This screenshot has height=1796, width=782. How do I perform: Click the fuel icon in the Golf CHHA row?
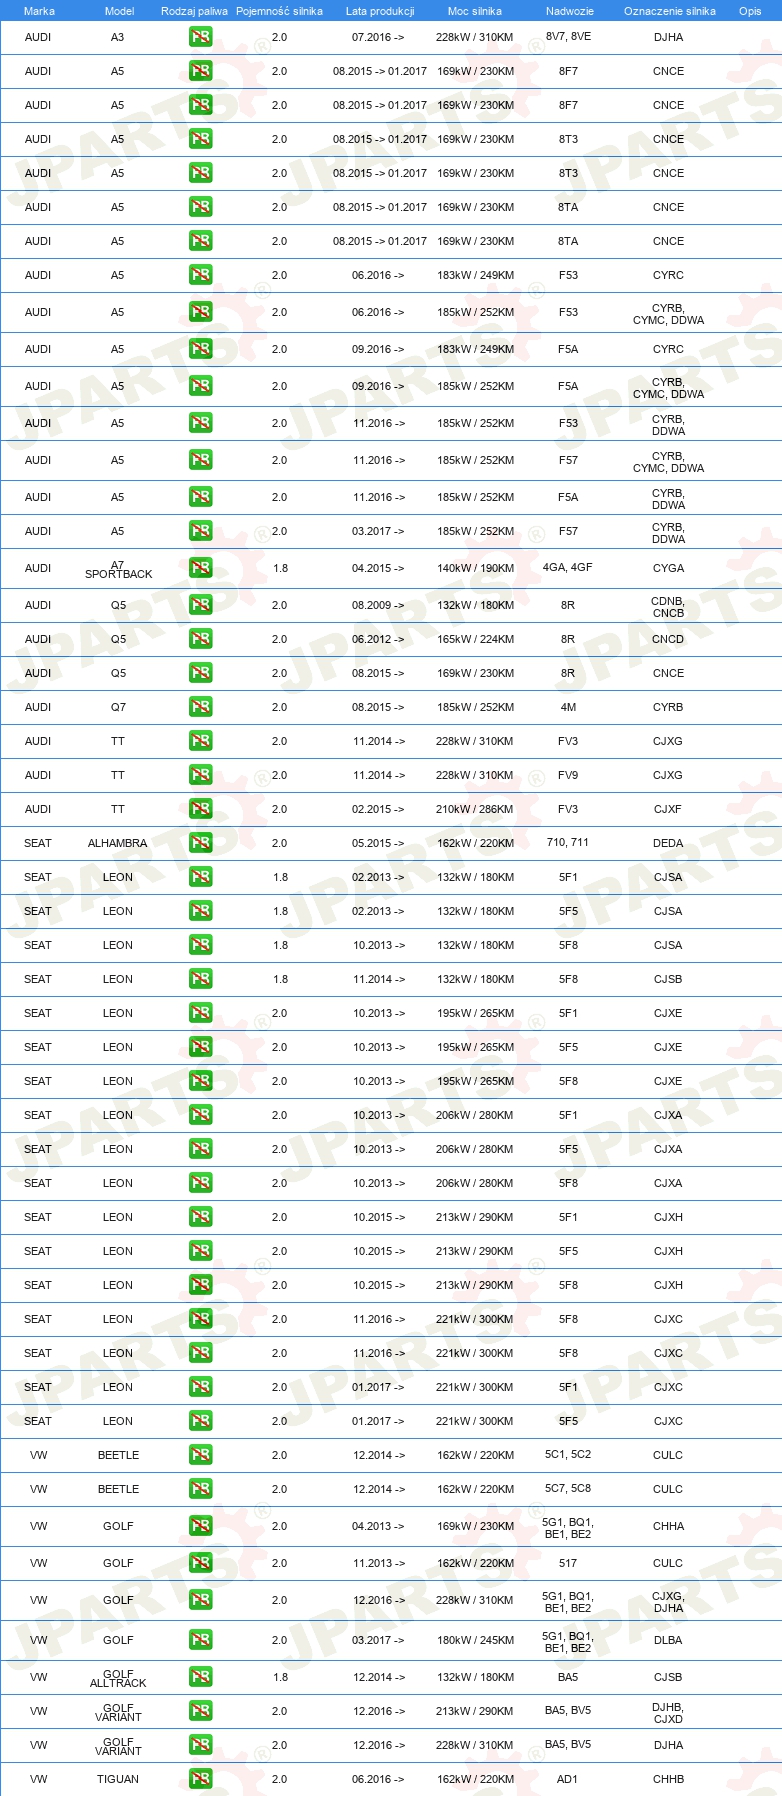[x=200, y=1526]
